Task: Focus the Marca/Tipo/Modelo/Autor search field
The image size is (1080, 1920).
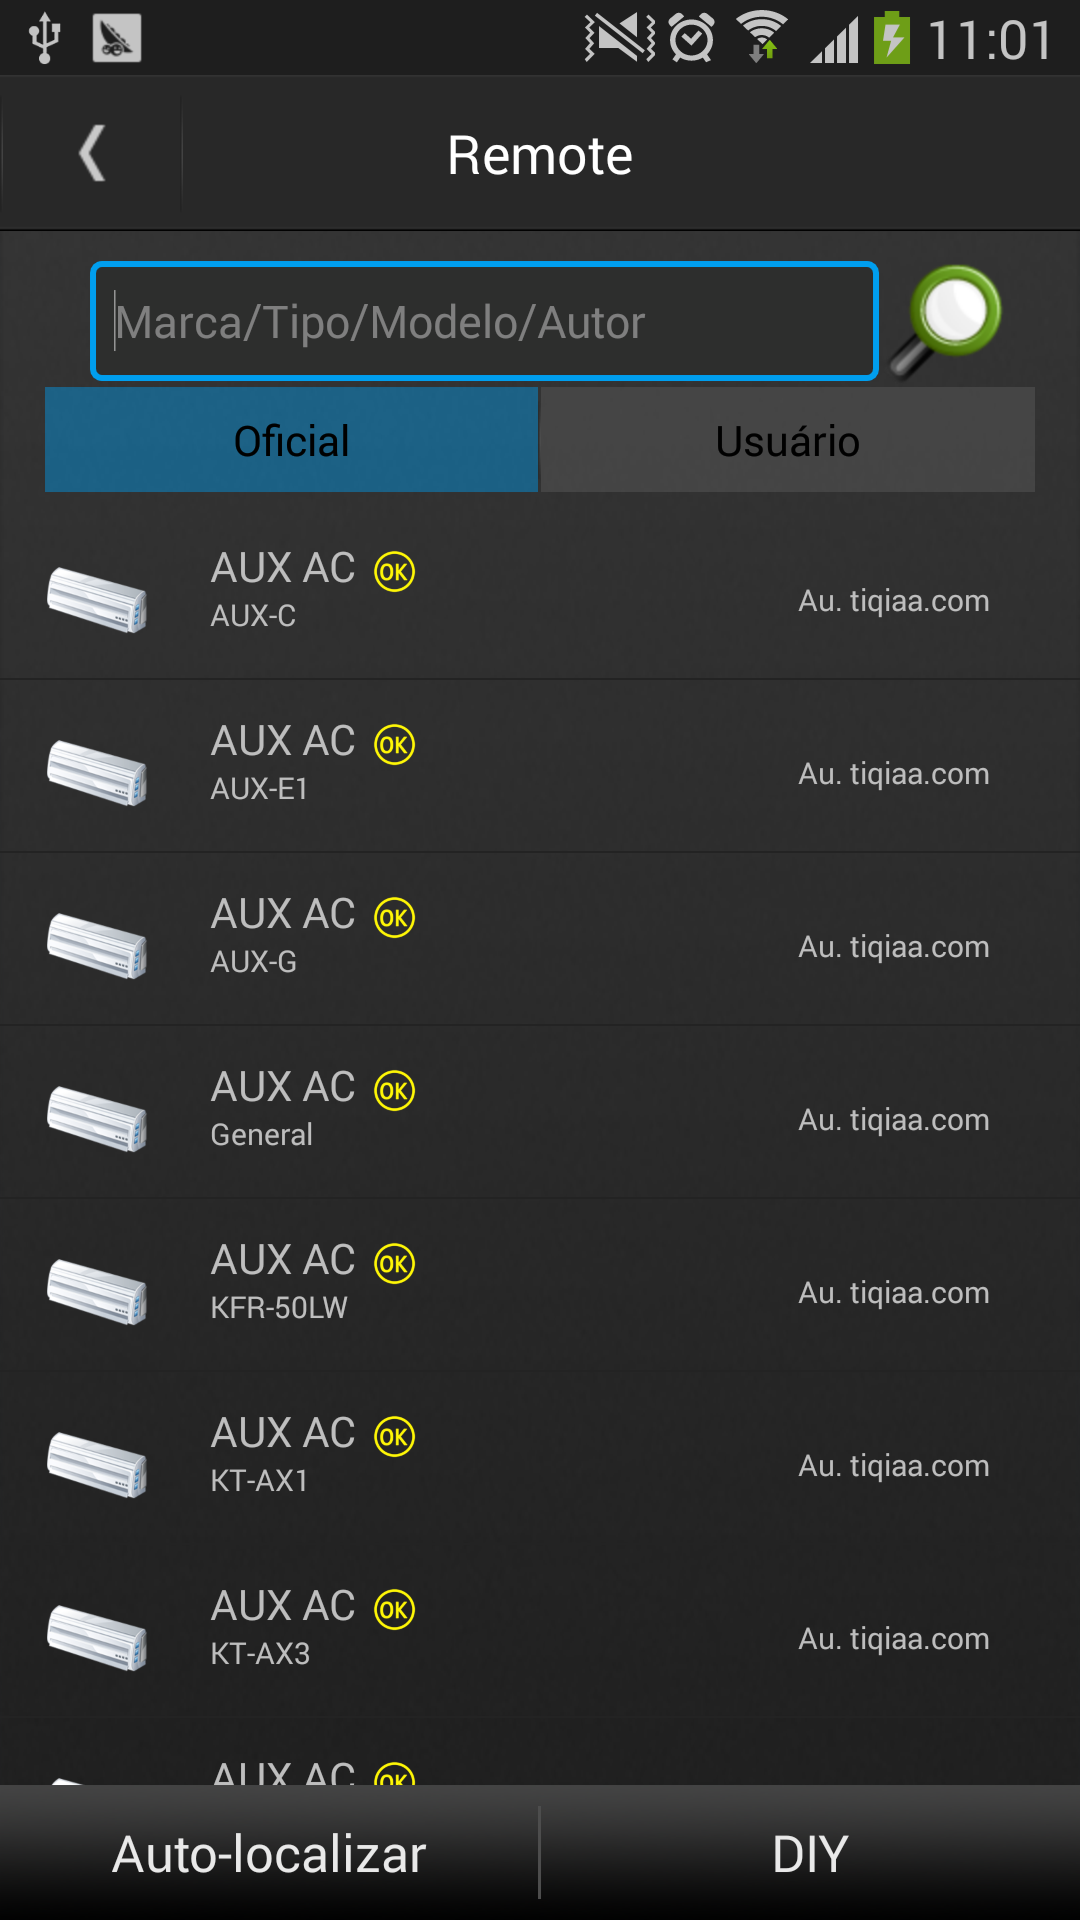Action: (x=484, y=322)
